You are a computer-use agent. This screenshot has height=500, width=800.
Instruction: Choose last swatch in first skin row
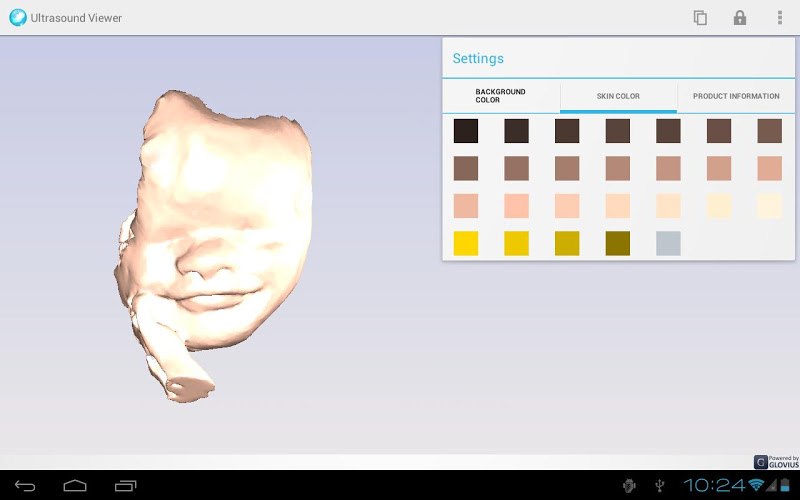pos(769,131)
